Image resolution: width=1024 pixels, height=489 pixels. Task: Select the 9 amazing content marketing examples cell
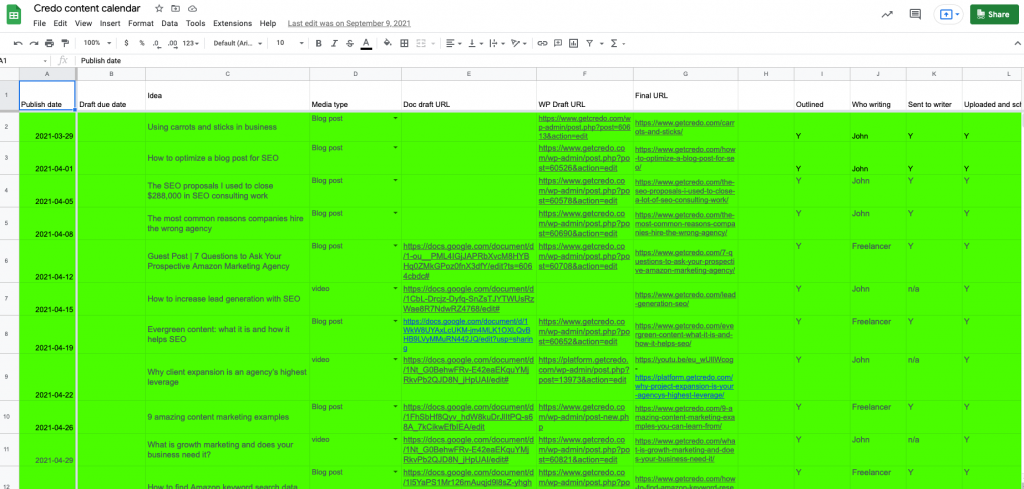pyautogui.click(x=227, y=417)
